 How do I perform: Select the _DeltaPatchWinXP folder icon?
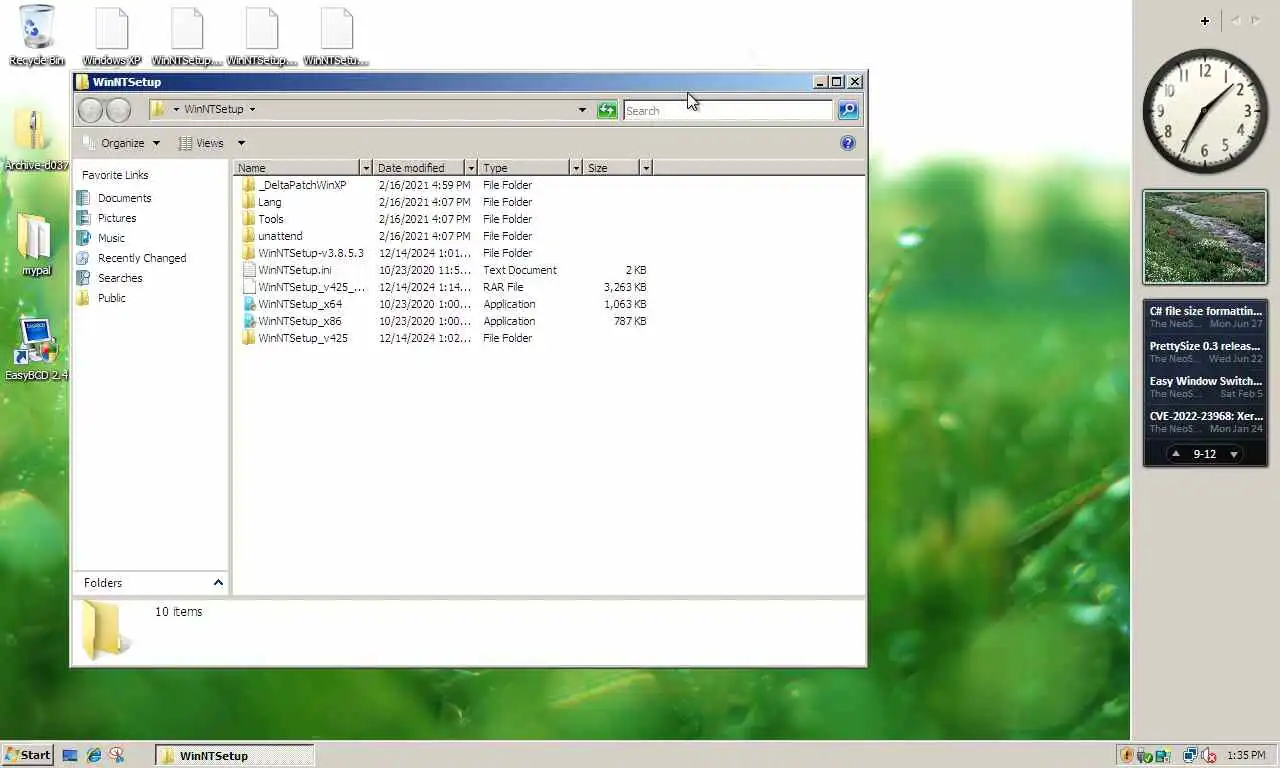pyautogui.click(x=249, y=185)
